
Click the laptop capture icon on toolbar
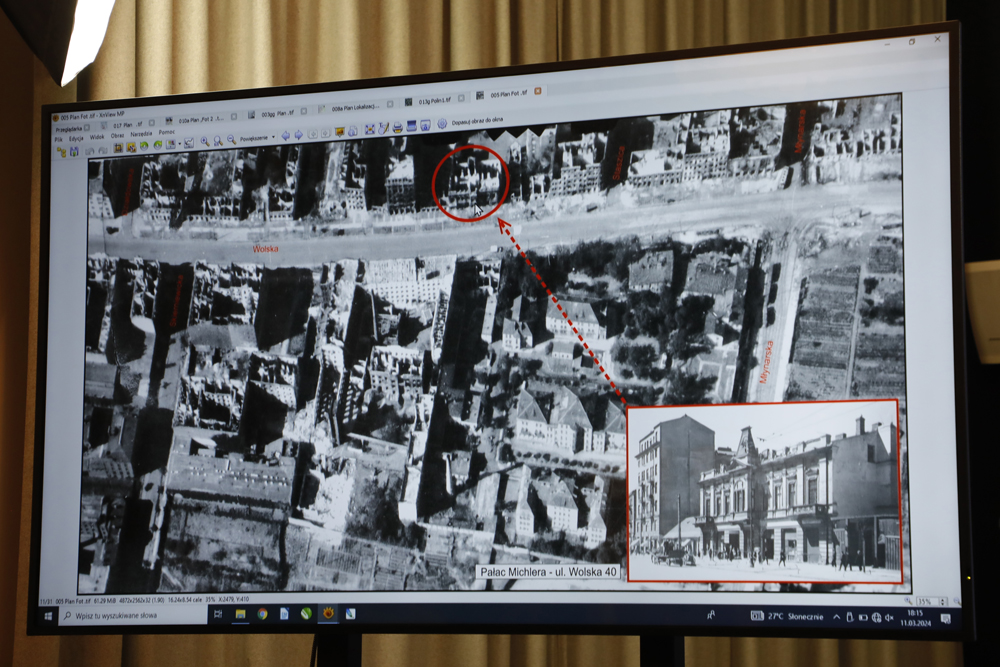(411, 129)
